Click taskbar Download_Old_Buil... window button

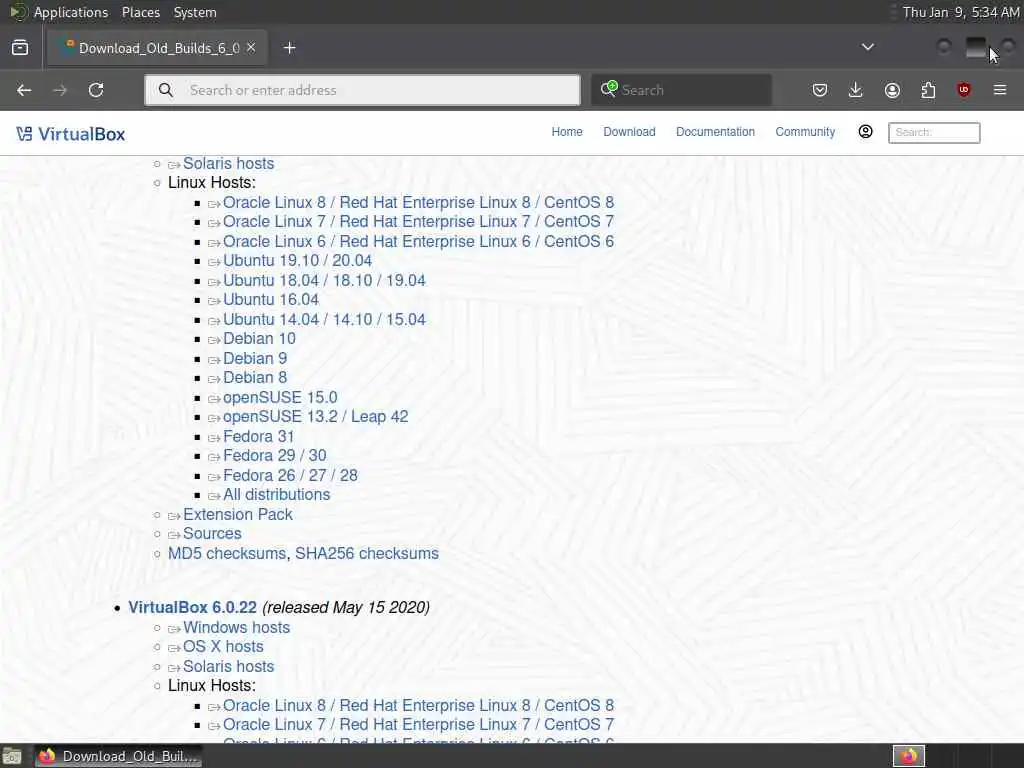[118, 756]
